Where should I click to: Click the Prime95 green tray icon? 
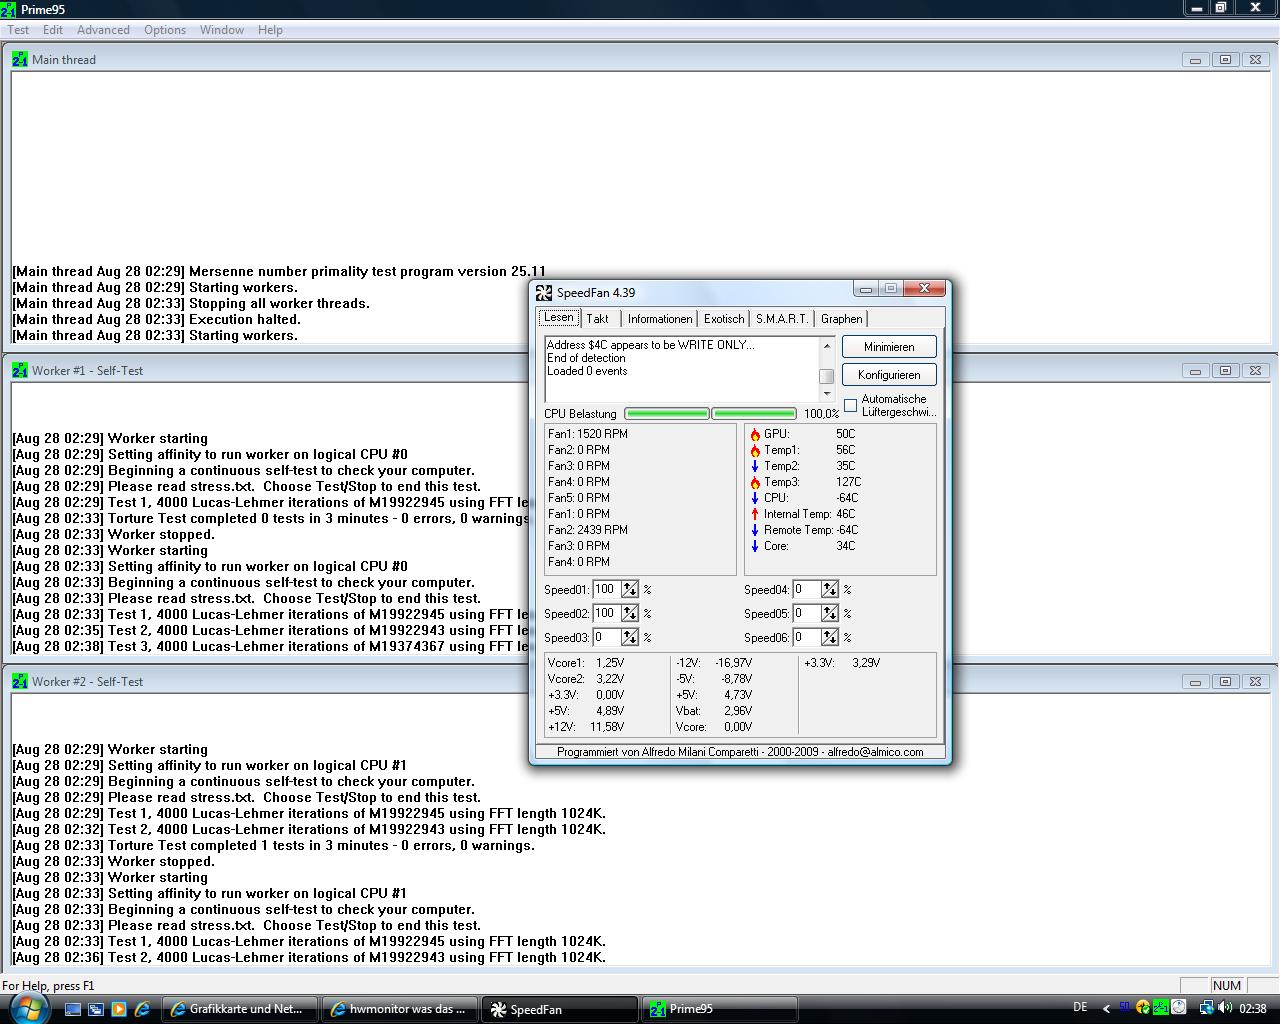[1160, 1008]
